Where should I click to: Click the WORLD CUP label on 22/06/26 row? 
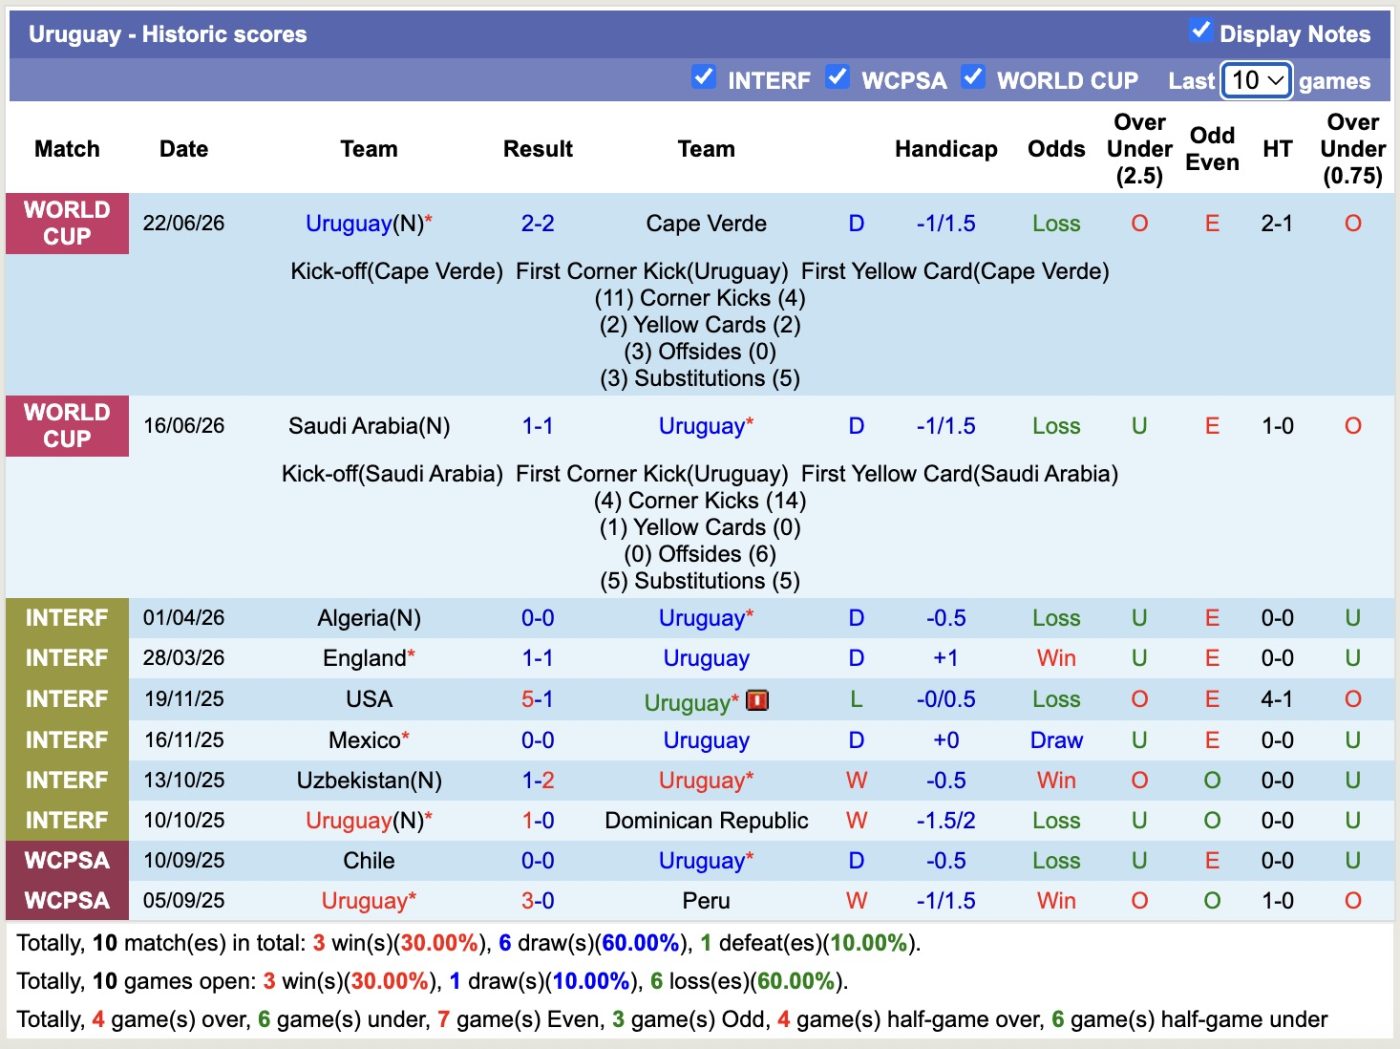click(67, 223)
